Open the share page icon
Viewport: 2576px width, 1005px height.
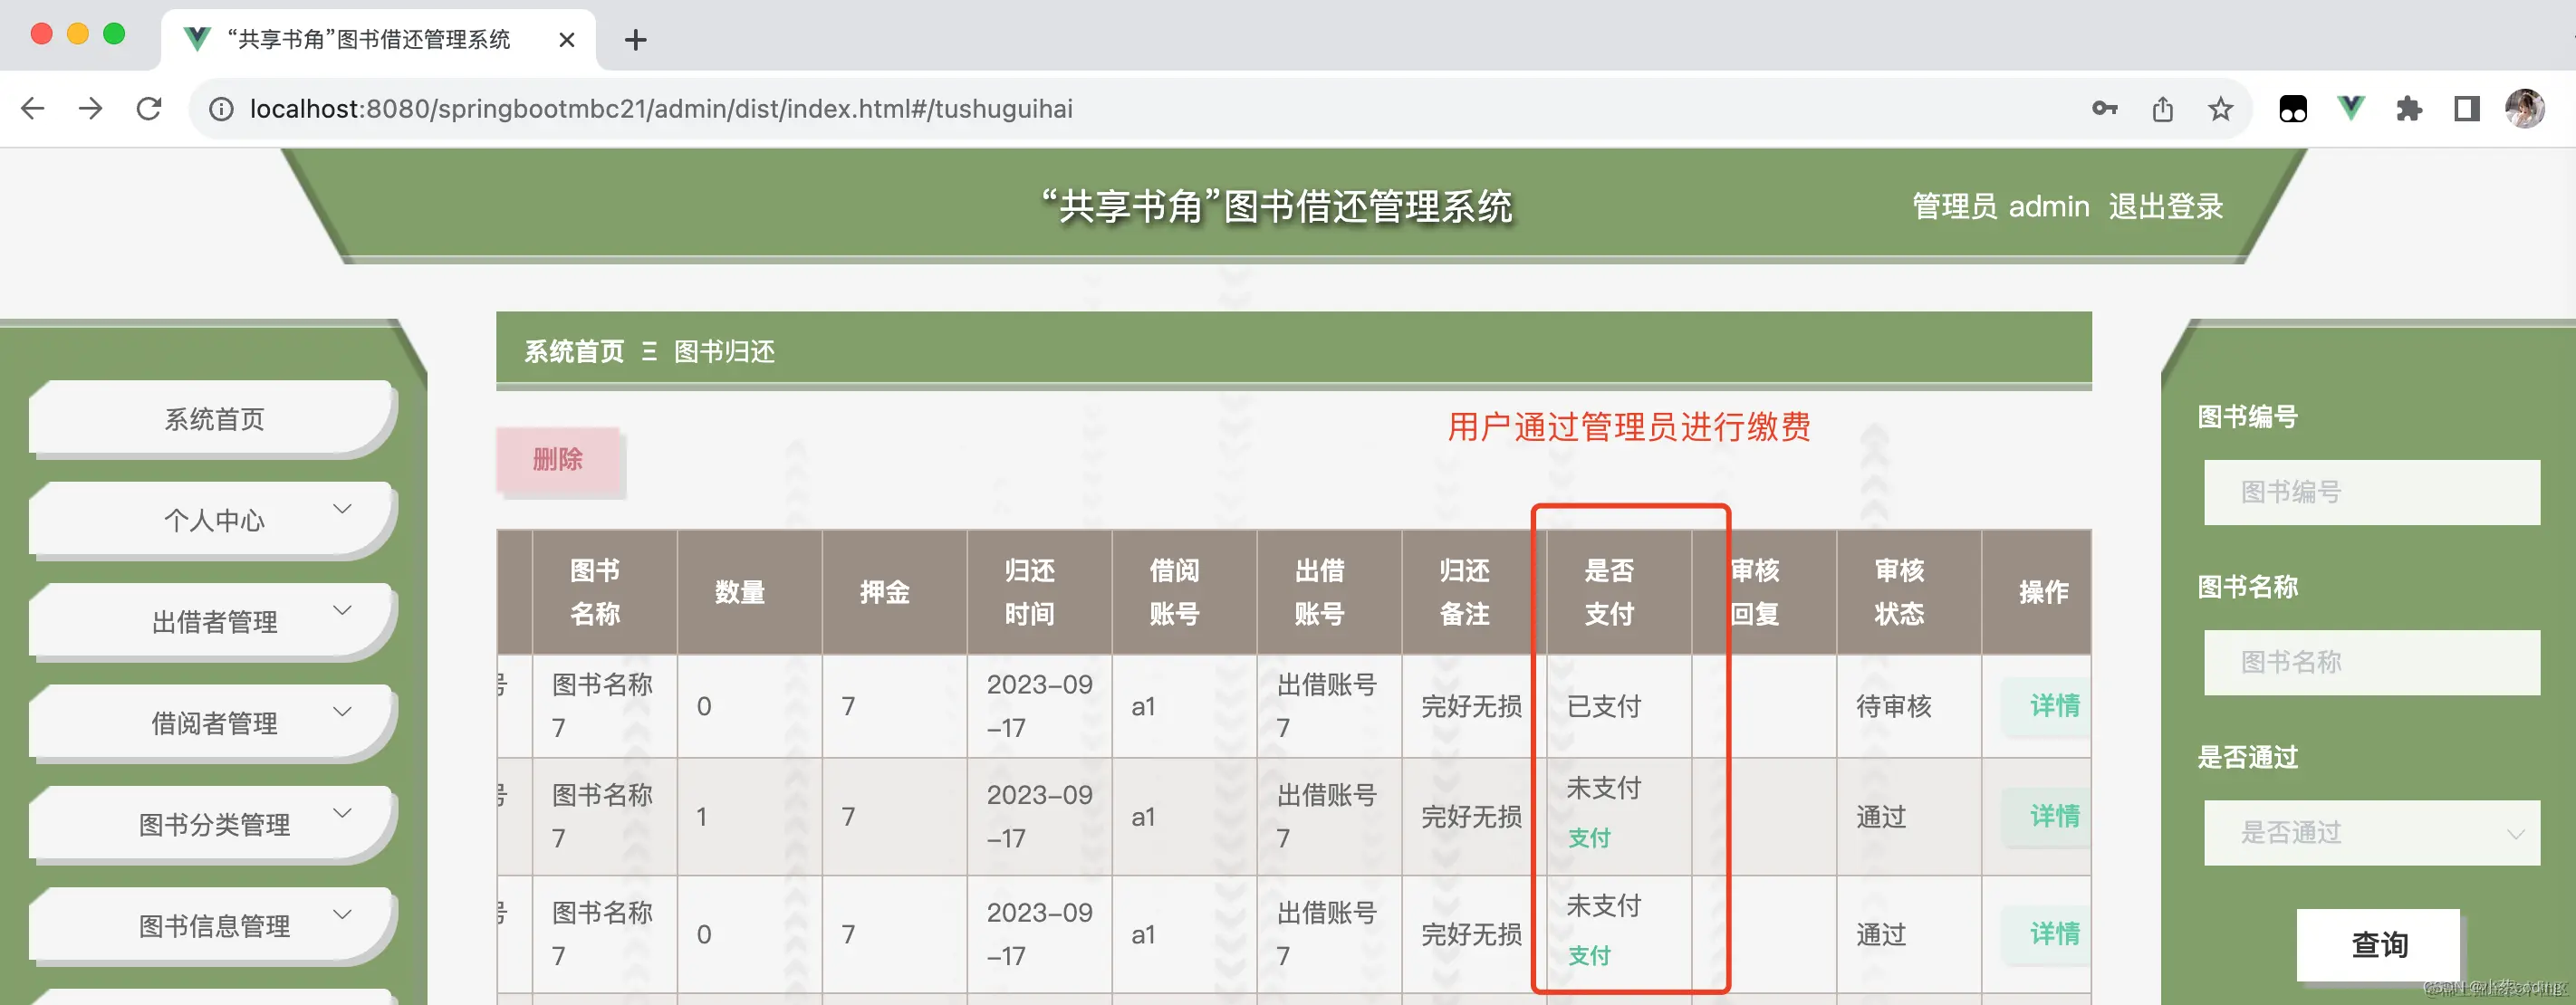(x=2162, y=108)
